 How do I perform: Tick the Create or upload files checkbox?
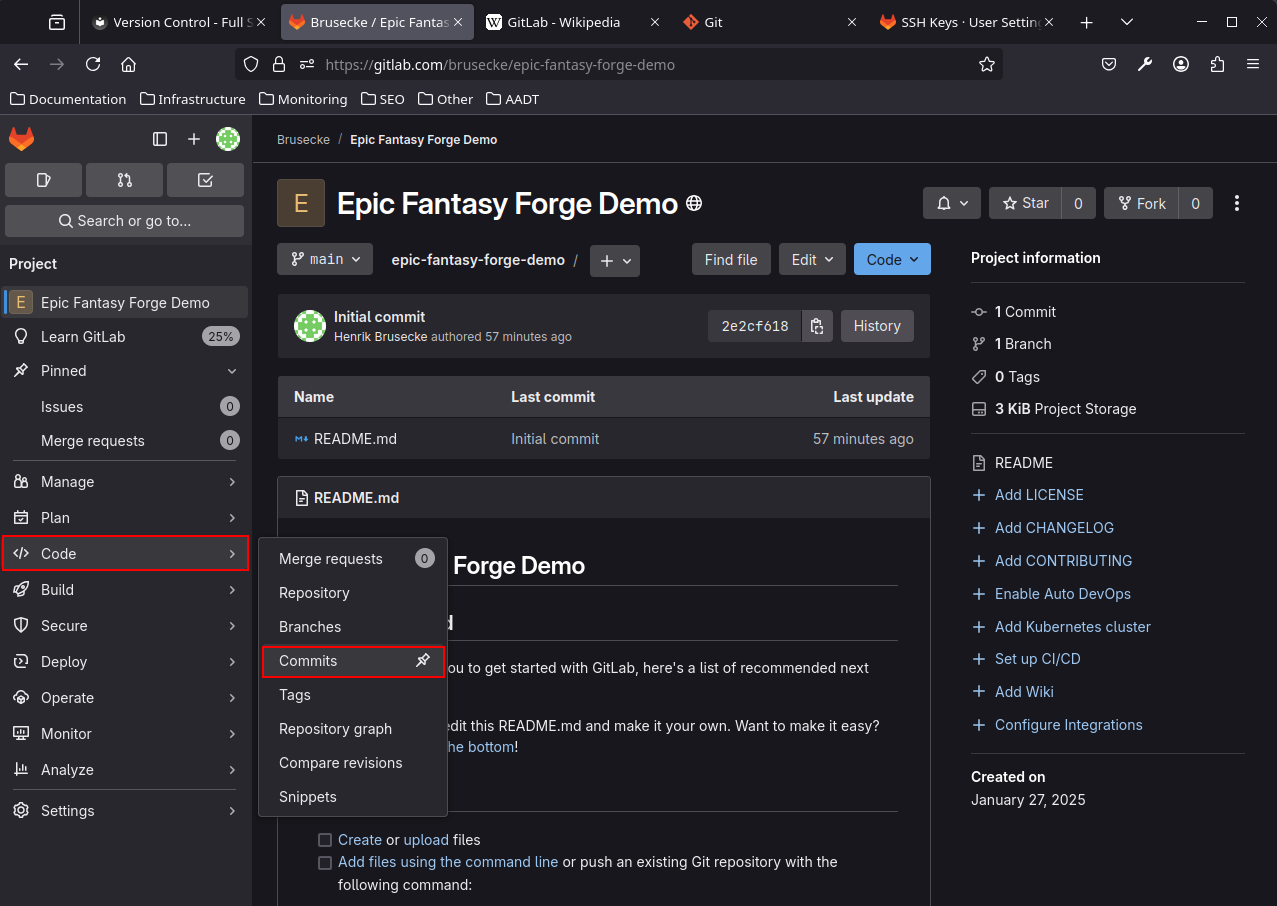pyautogui.click(x=325, y=840)
